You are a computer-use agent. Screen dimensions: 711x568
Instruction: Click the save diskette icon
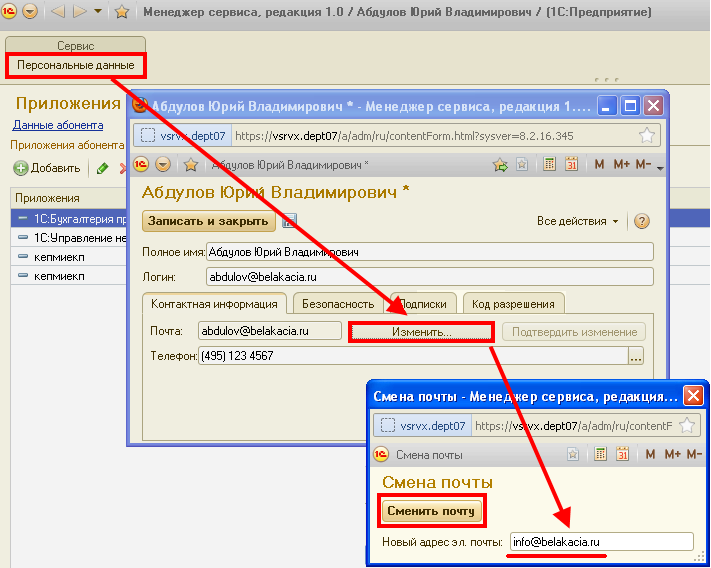pyautogui.click(x=289, y=221)
